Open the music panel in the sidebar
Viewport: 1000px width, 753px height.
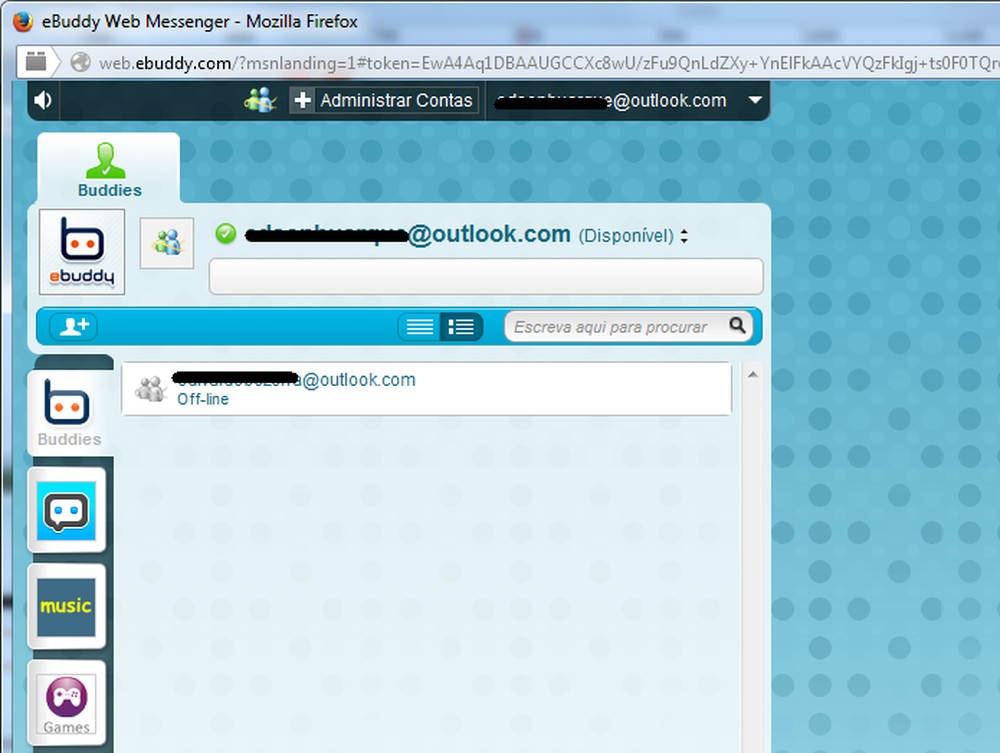[x=66, y=606]
